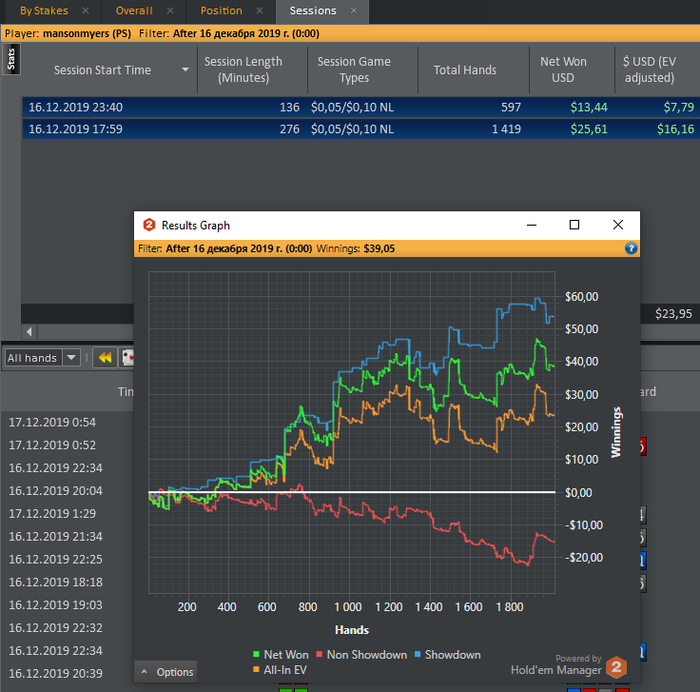Click the 1 419 total hands cell

tap(506, 129)
